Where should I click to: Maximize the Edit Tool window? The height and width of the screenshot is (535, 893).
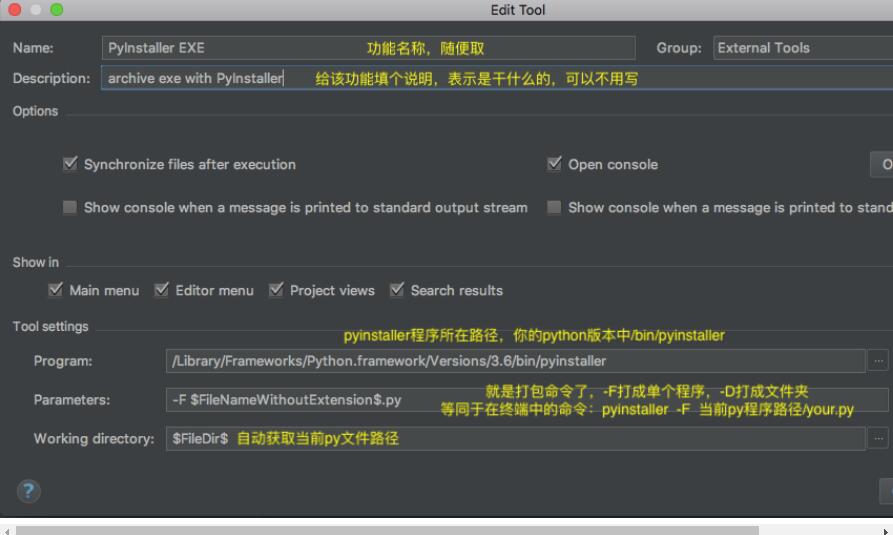(57, 10)
